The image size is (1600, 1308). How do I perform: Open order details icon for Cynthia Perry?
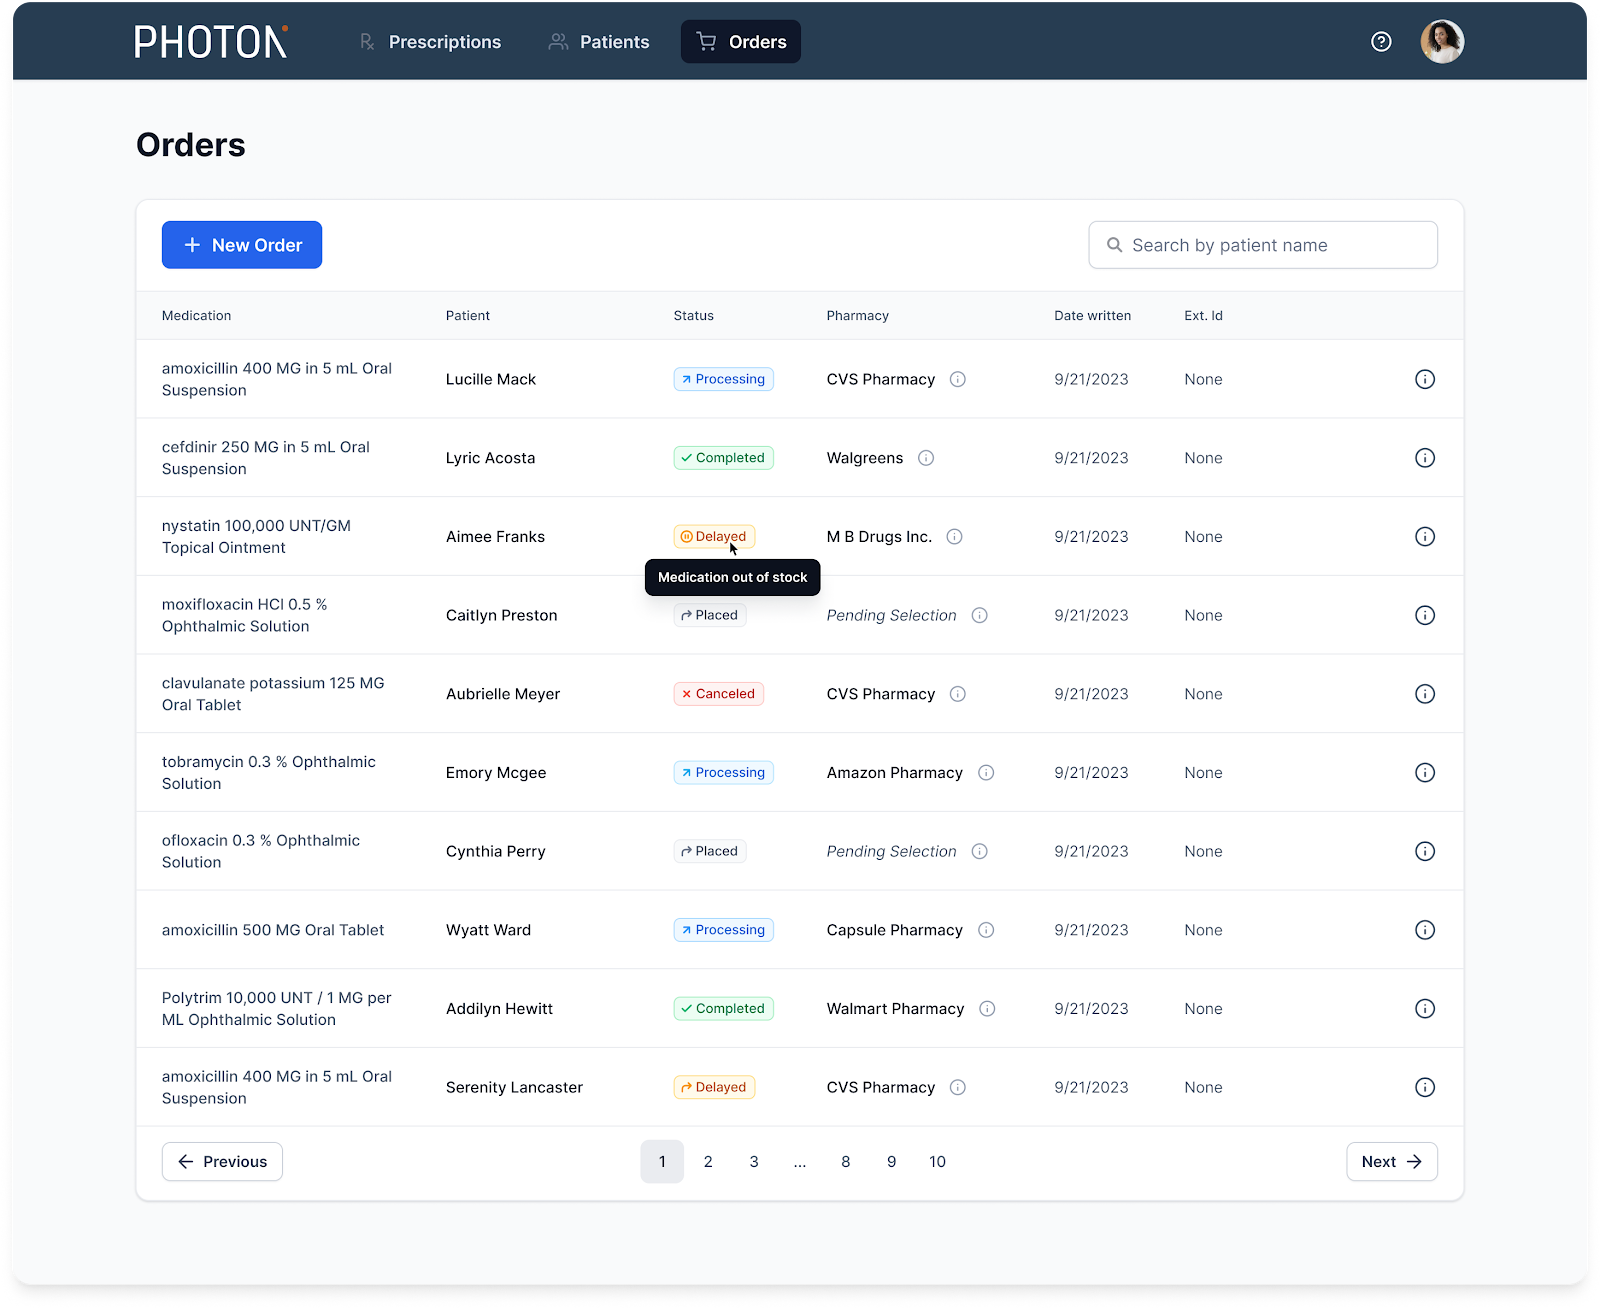pyautogui.click(x=1425, y=851)
